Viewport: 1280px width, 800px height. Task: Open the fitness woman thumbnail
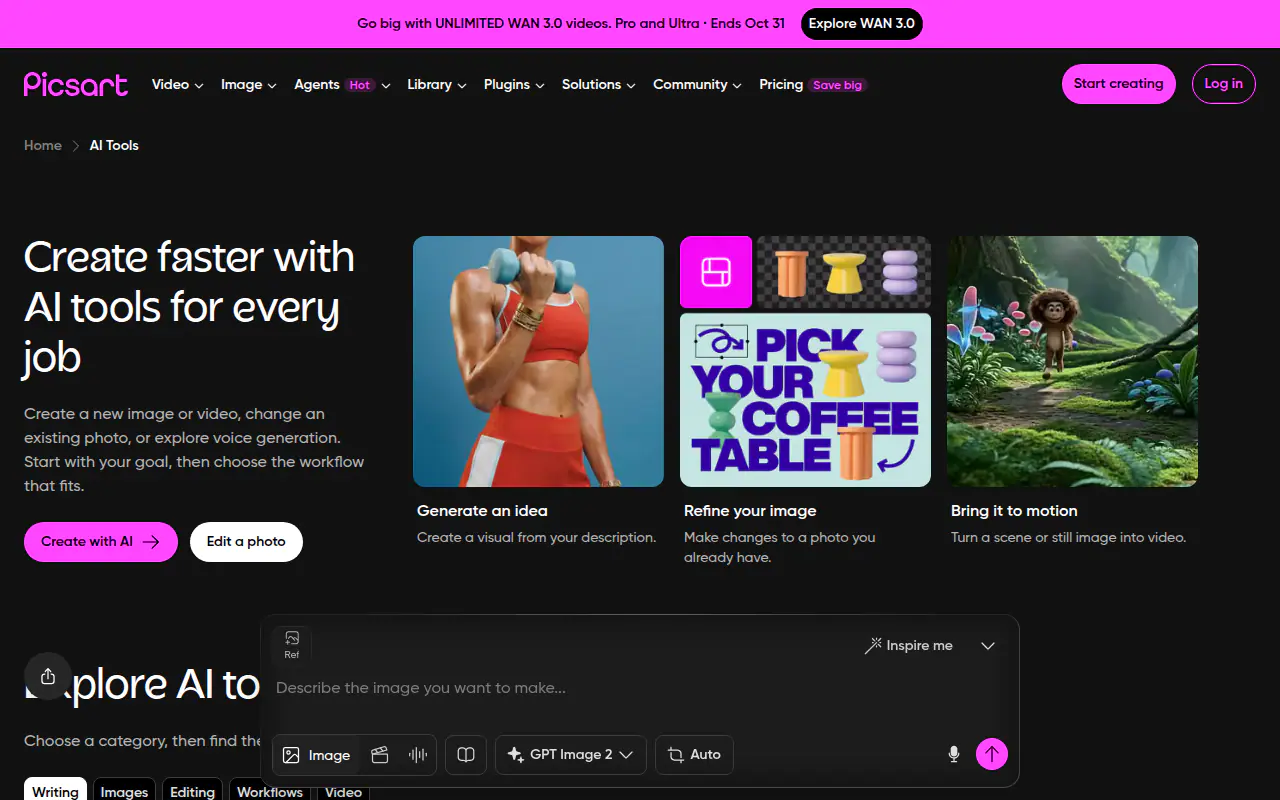[x=538, y=361]
